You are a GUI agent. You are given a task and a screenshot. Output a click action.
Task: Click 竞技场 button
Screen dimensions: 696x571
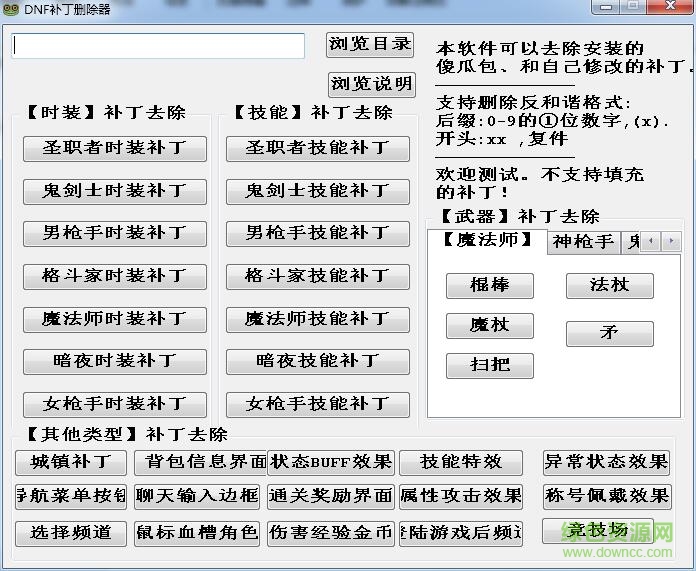point(598,531)
